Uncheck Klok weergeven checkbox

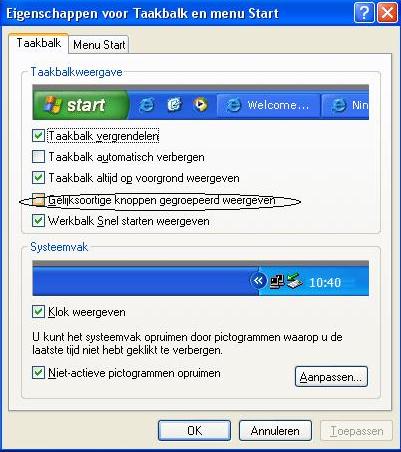(x=38, y=312)
